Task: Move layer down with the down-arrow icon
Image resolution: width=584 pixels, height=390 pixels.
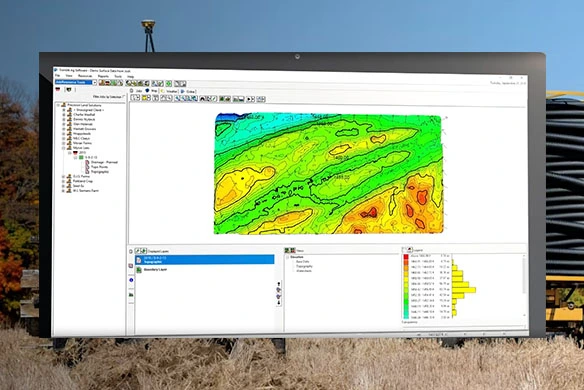Action: [x=279, y=302]
